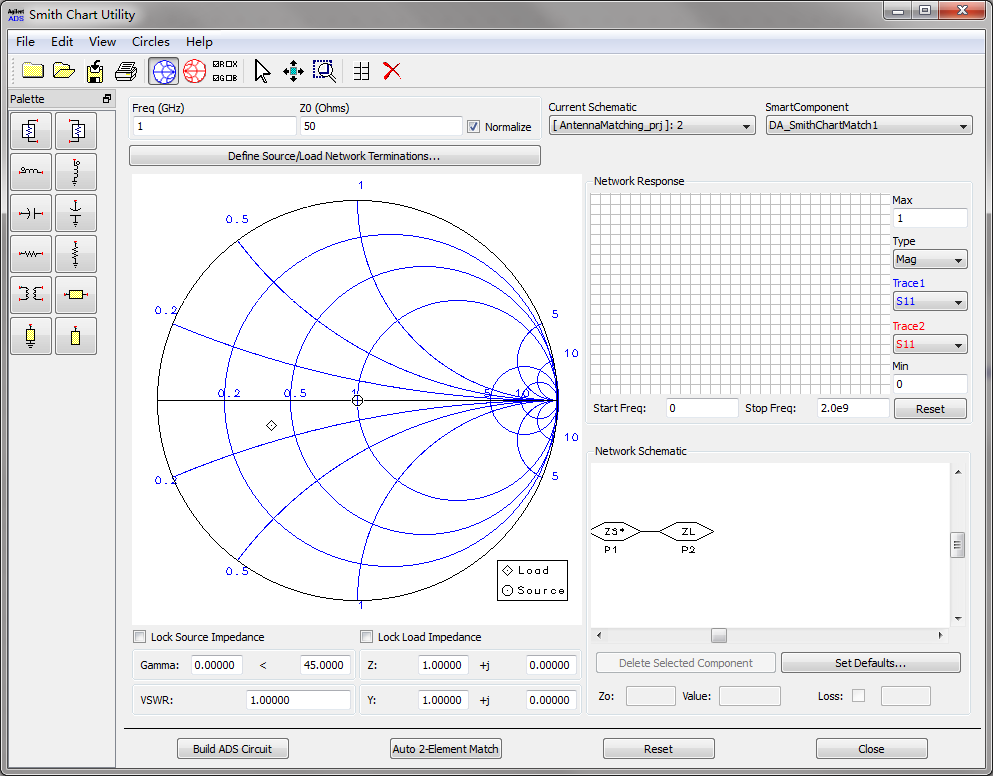Tick the Loss checkbox
The height and width of the screenshot is (776, 993).
(858, 696)
